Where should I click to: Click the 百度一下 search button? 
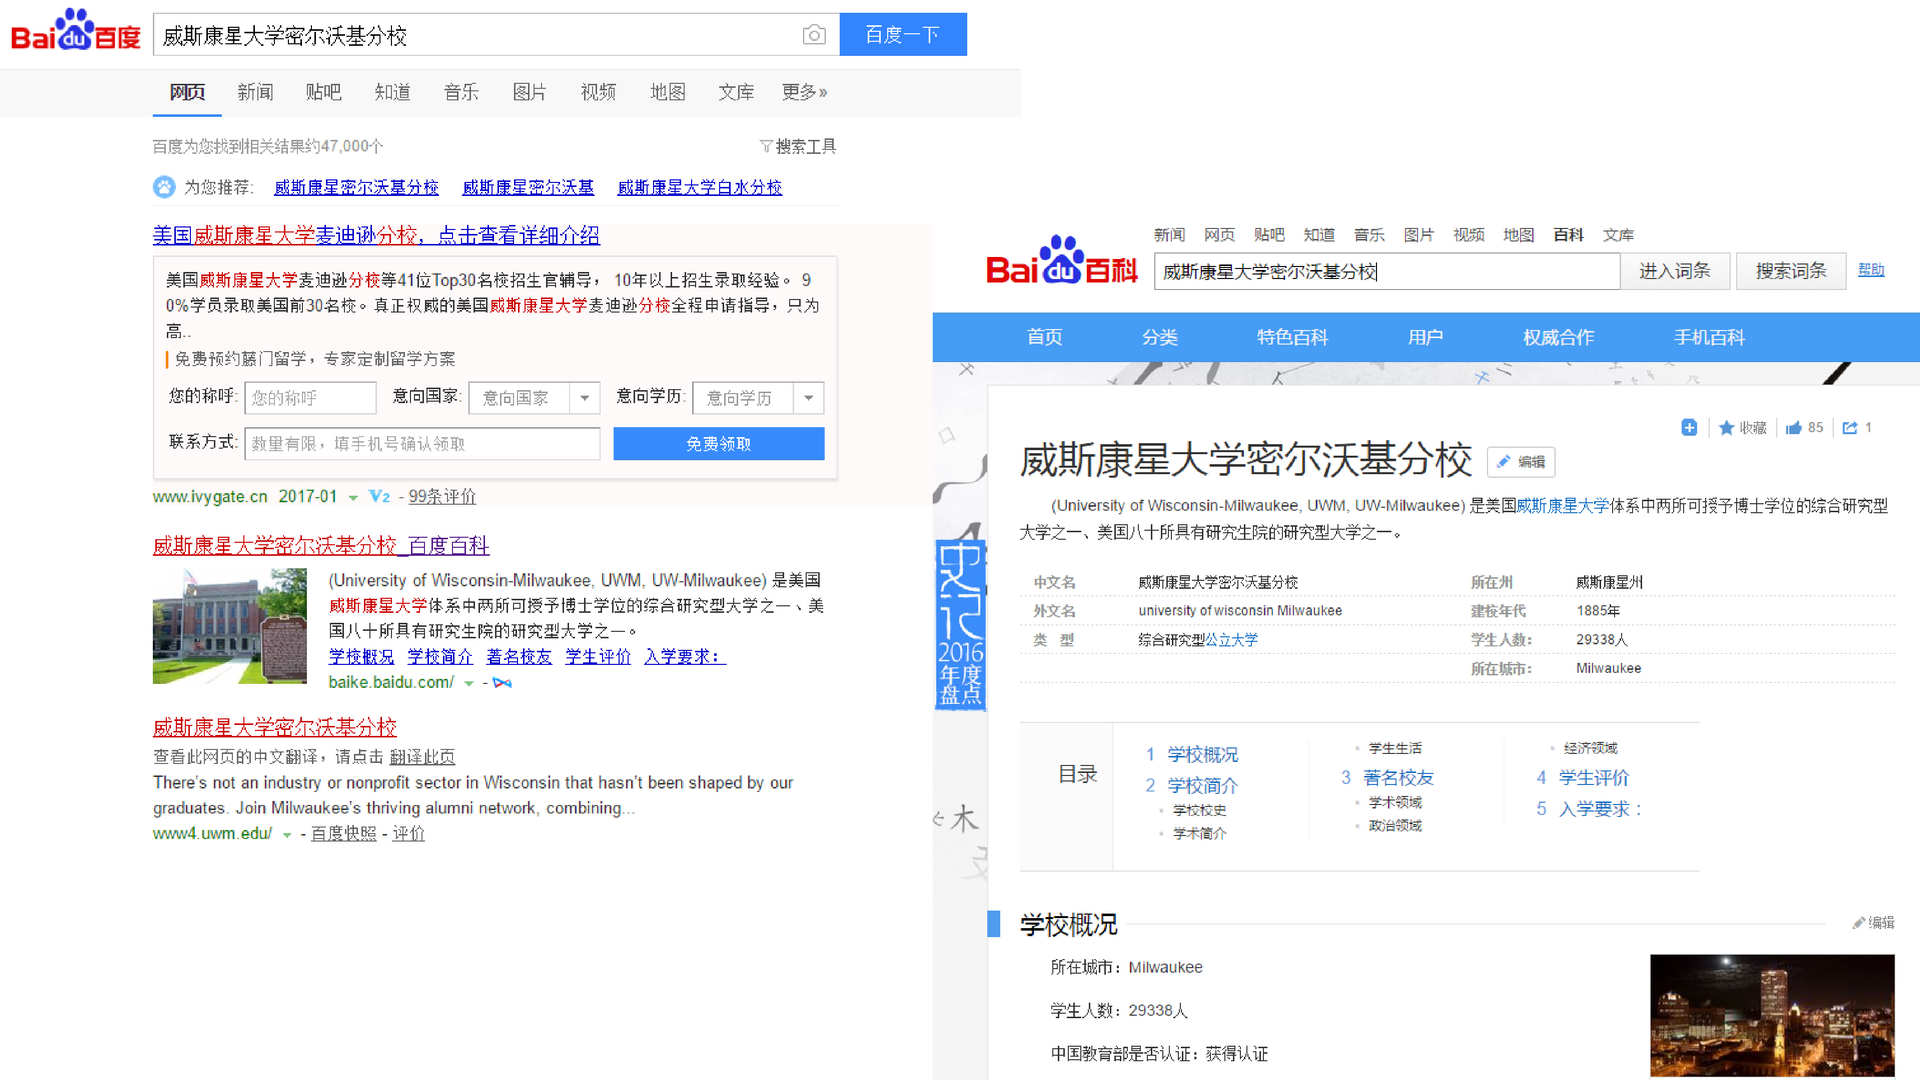coord(903,35)
